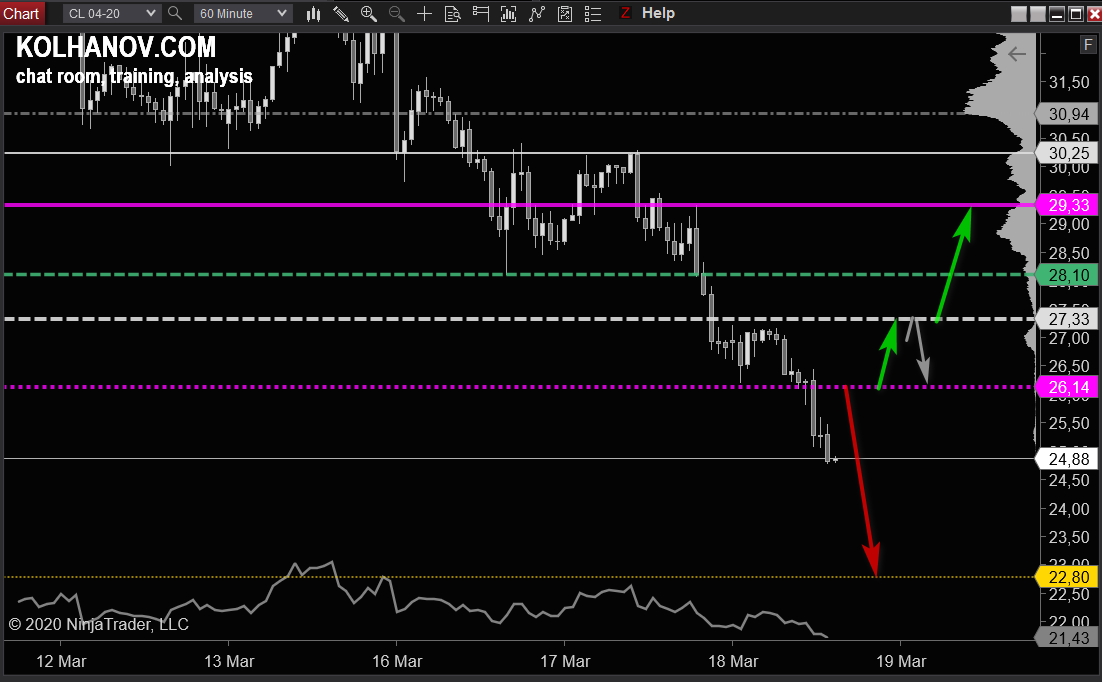Screen dimensions: 1102x682
Task: Activate the crosshair cursor tool
Action: pos(425,13)
